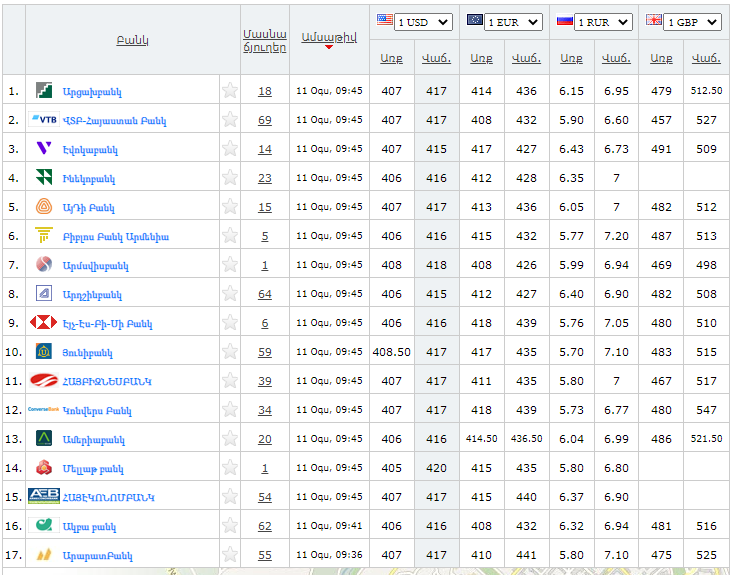Screen dimensions: 733x575
Task: Click the Converse Bank logo
Action: [44, 410]
